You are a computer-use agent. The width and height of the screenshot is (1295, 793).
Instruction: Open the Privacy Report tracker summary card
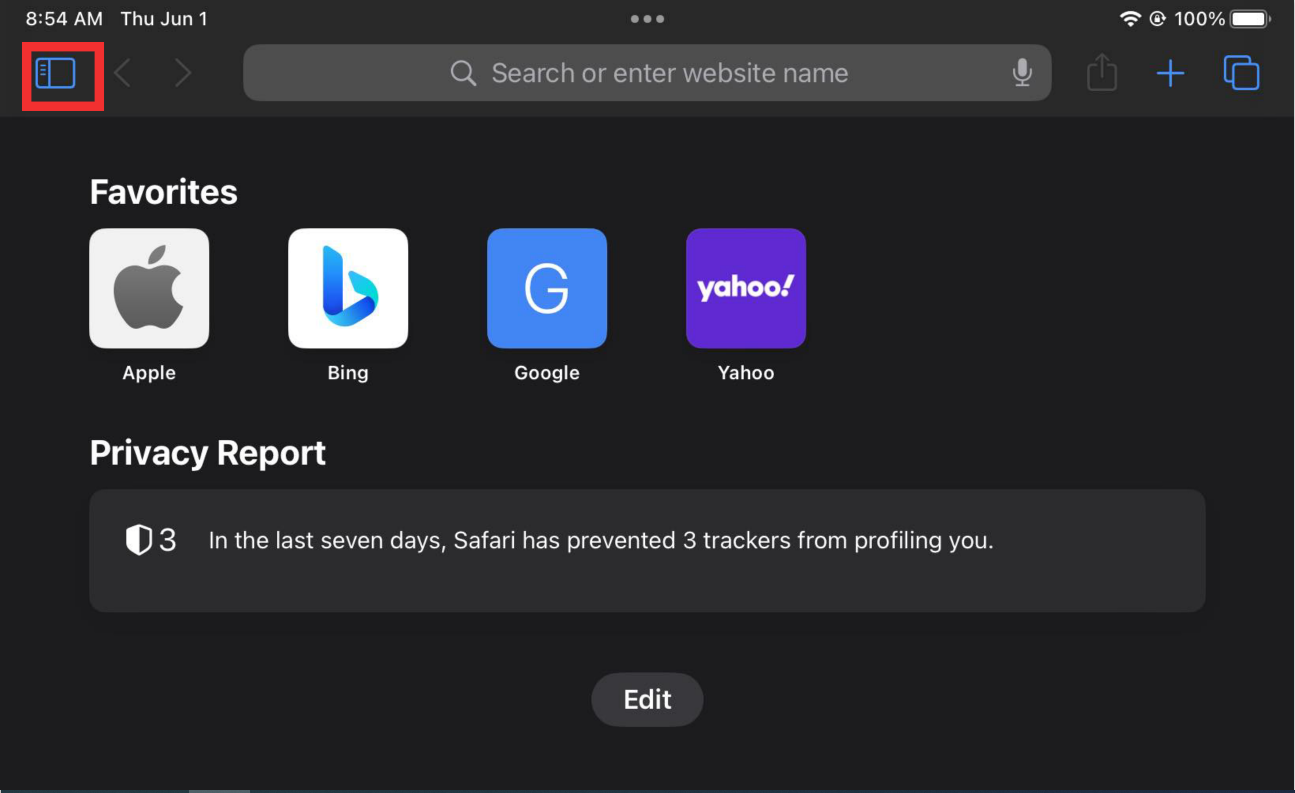pos(647,551)
